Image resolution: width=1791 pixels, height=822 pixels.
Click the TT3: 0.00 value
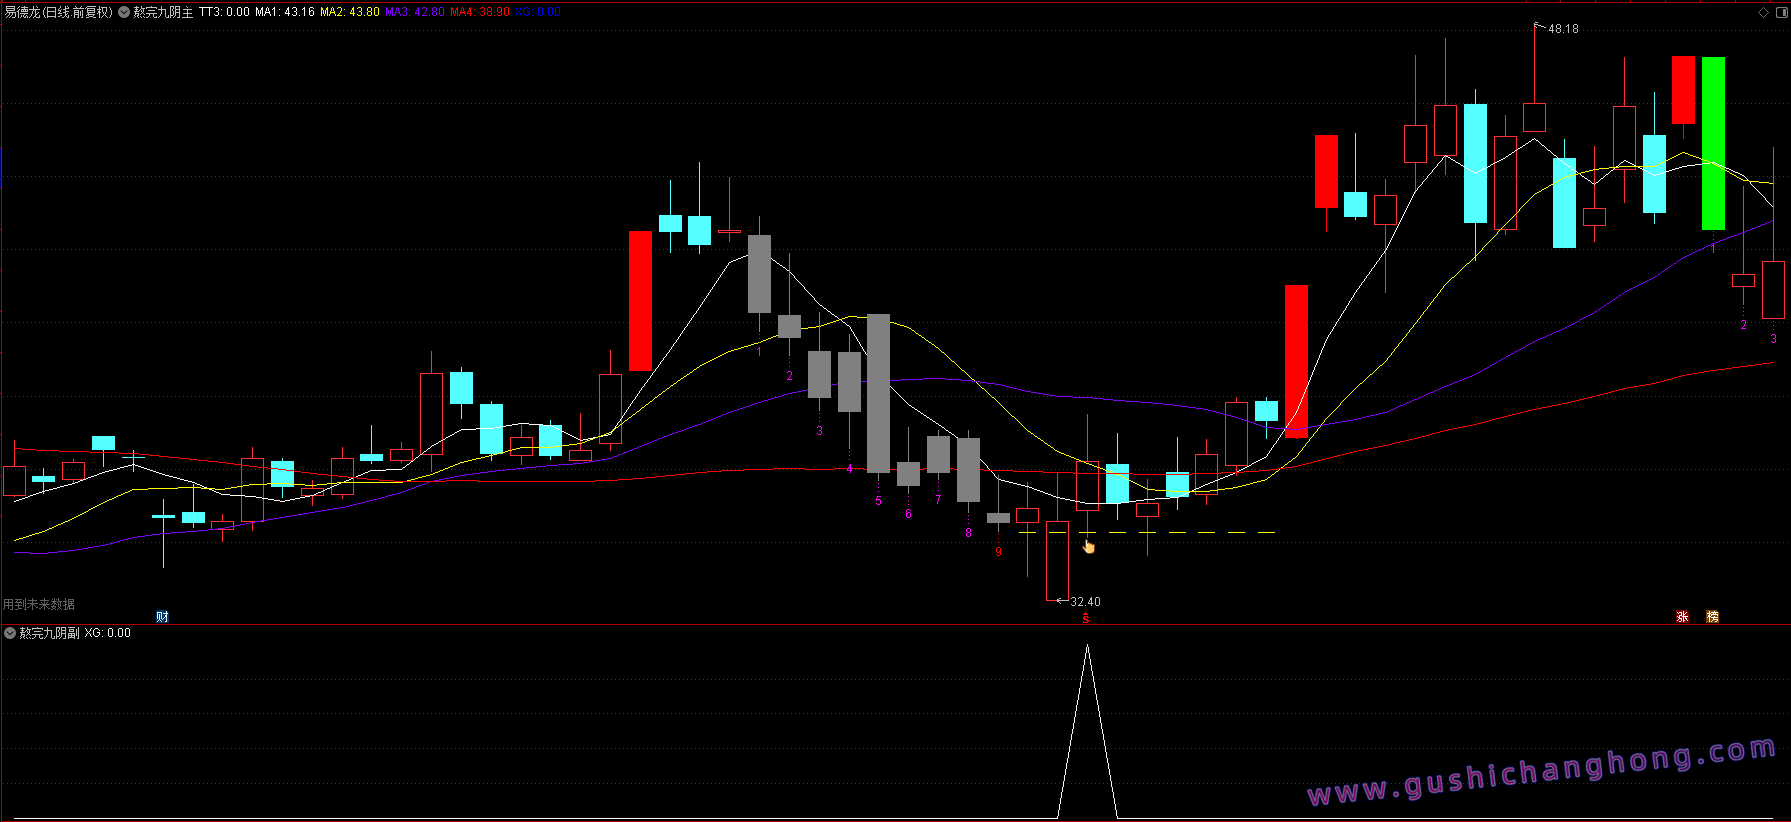[x=224, y=12]
